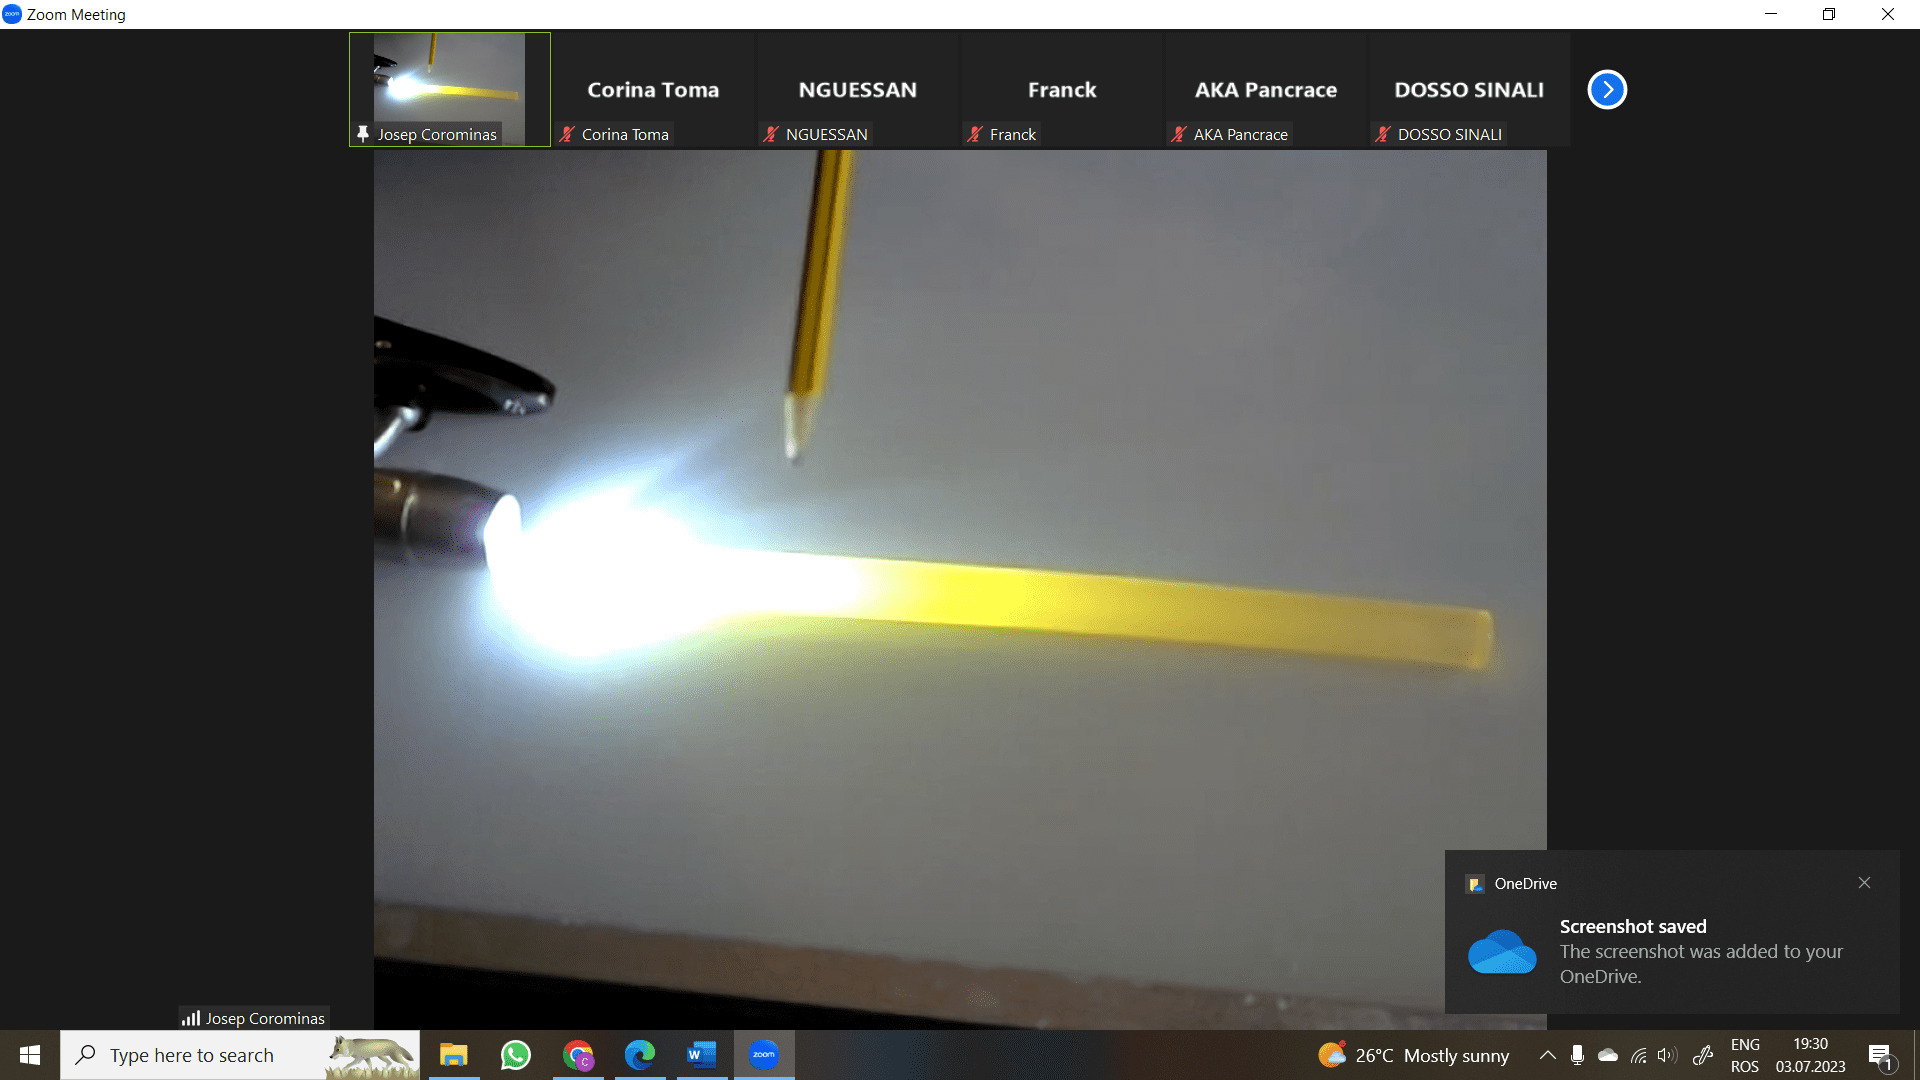Open the clock showing 19:30 03.07.2023

[x=1810, y=1055]
